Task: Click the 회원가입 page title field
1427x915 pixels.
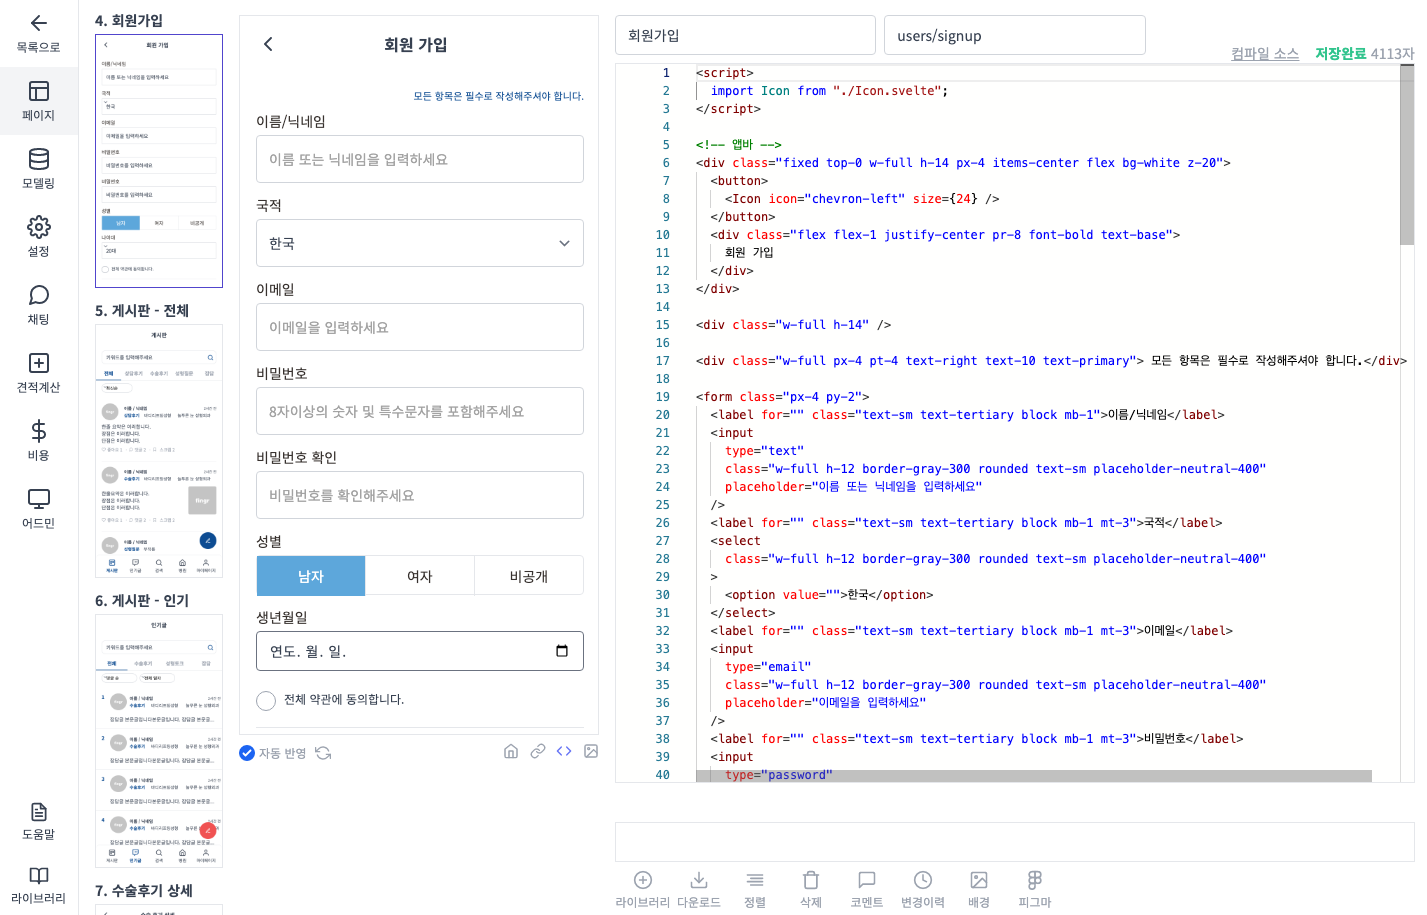Action: click(x=745, y=35)
